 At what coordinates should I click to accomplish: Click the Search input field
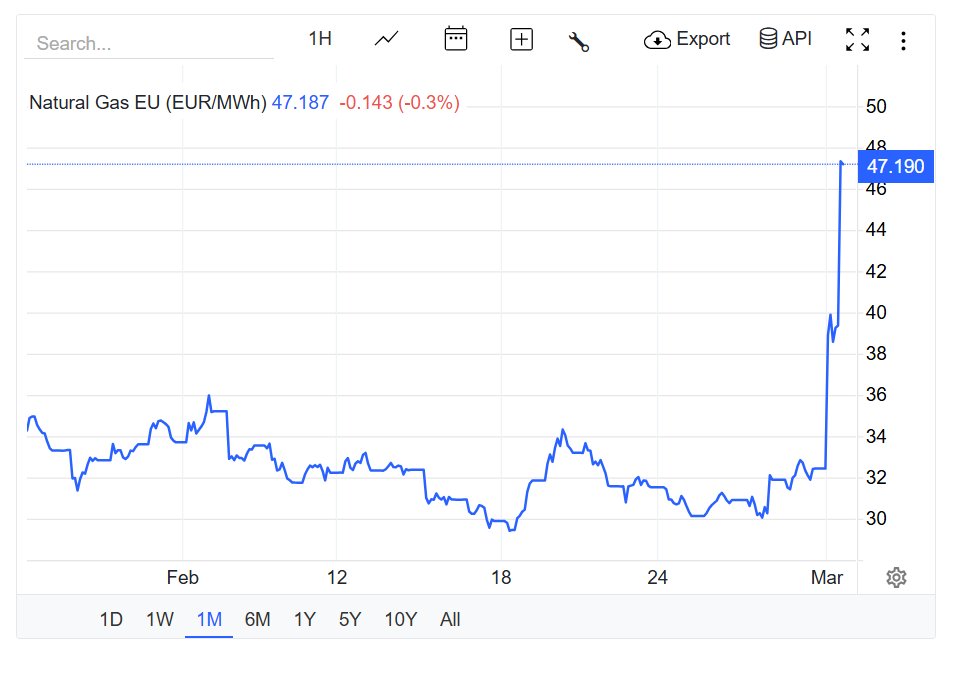(x=149, y=43)
